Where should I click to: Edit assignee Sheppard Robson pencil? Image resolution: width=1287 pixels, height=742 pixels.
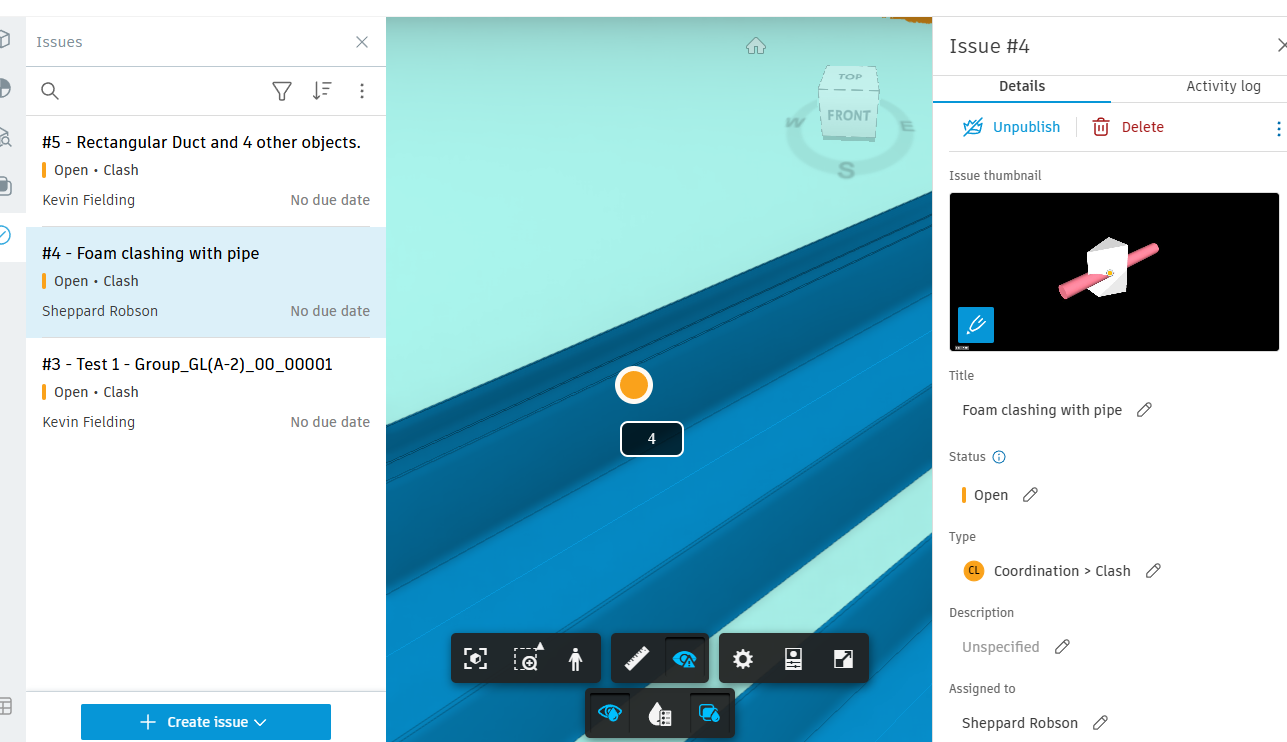pos(1100,723)
